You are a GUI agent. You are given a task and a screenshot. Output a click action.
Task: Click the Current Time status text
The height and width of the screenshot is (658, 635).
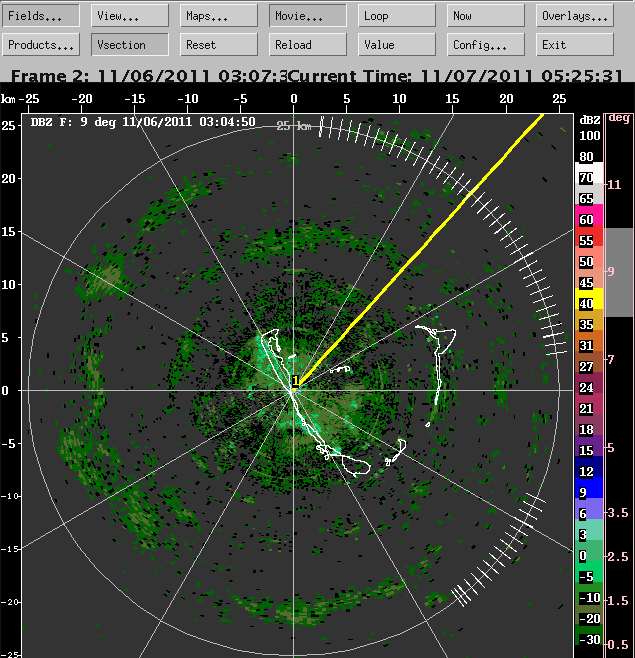456,76
